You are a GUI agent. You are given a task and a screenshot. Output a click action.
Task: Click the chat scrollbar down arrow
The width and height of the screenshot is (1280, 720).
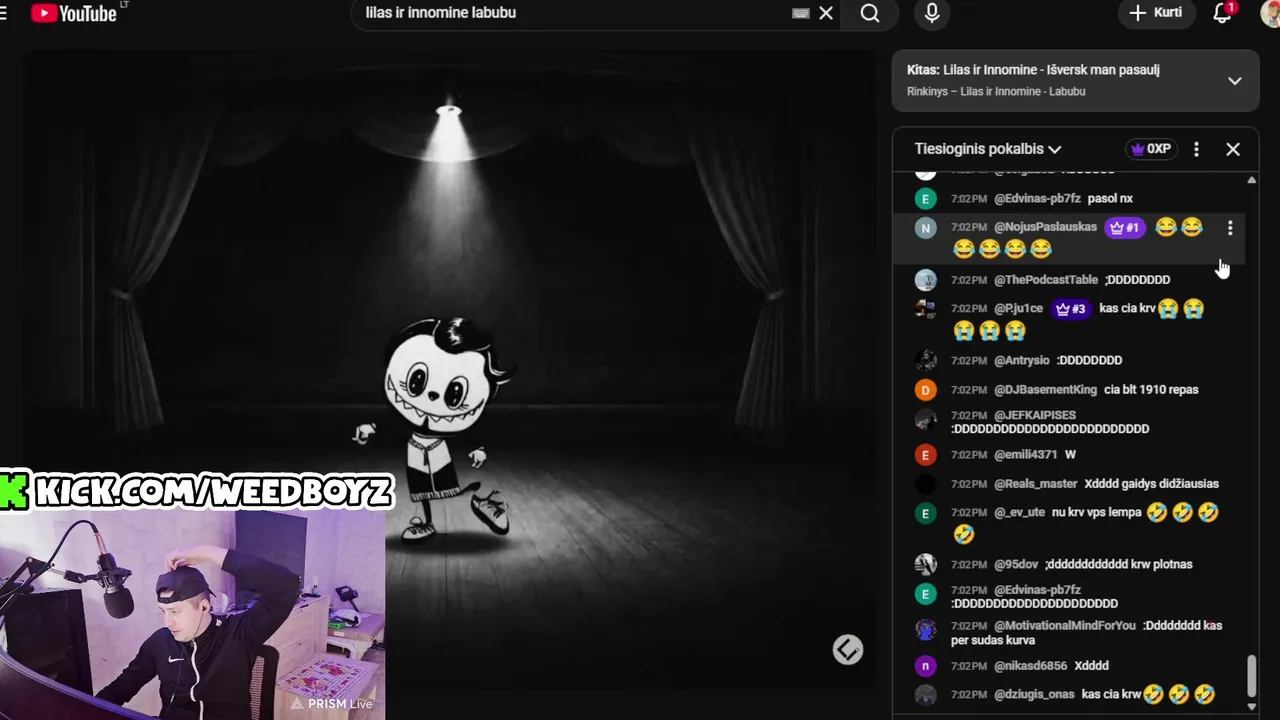click(x=1252, y=706)
